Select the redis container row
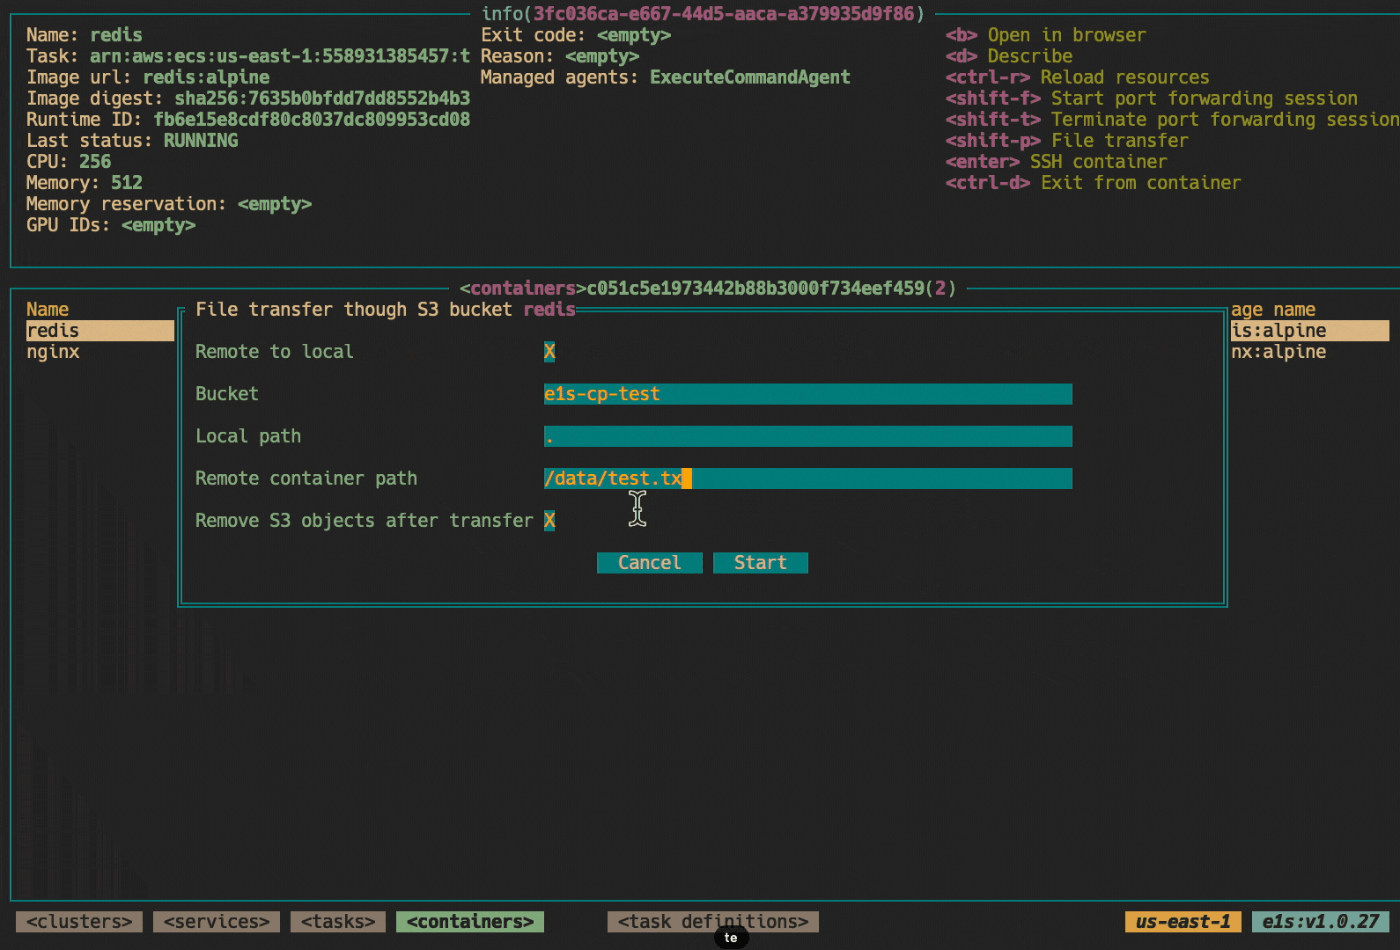This screenshot has width=1400, height=950. click(x=100, y=331)
